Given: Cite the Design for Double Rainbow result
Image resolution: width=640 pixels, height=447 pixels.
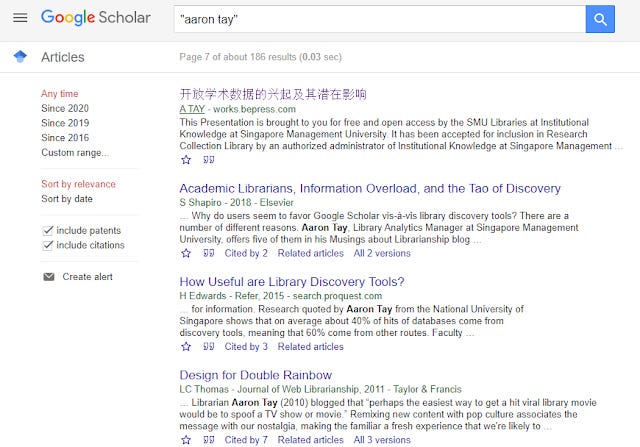Looking at the screenshot, I should click(209, 440).
